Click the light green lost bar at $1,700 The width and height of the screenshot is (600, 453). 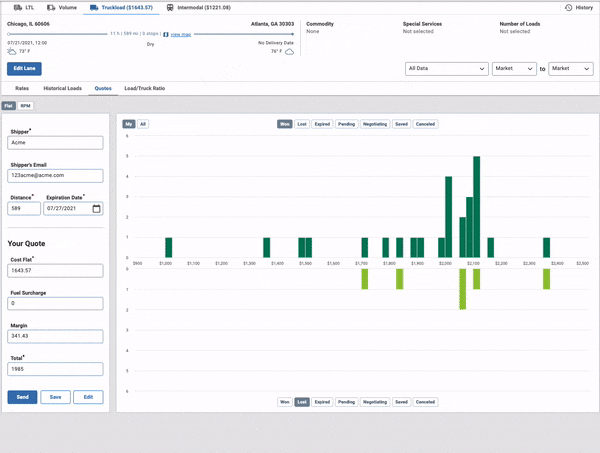[365, 279]
